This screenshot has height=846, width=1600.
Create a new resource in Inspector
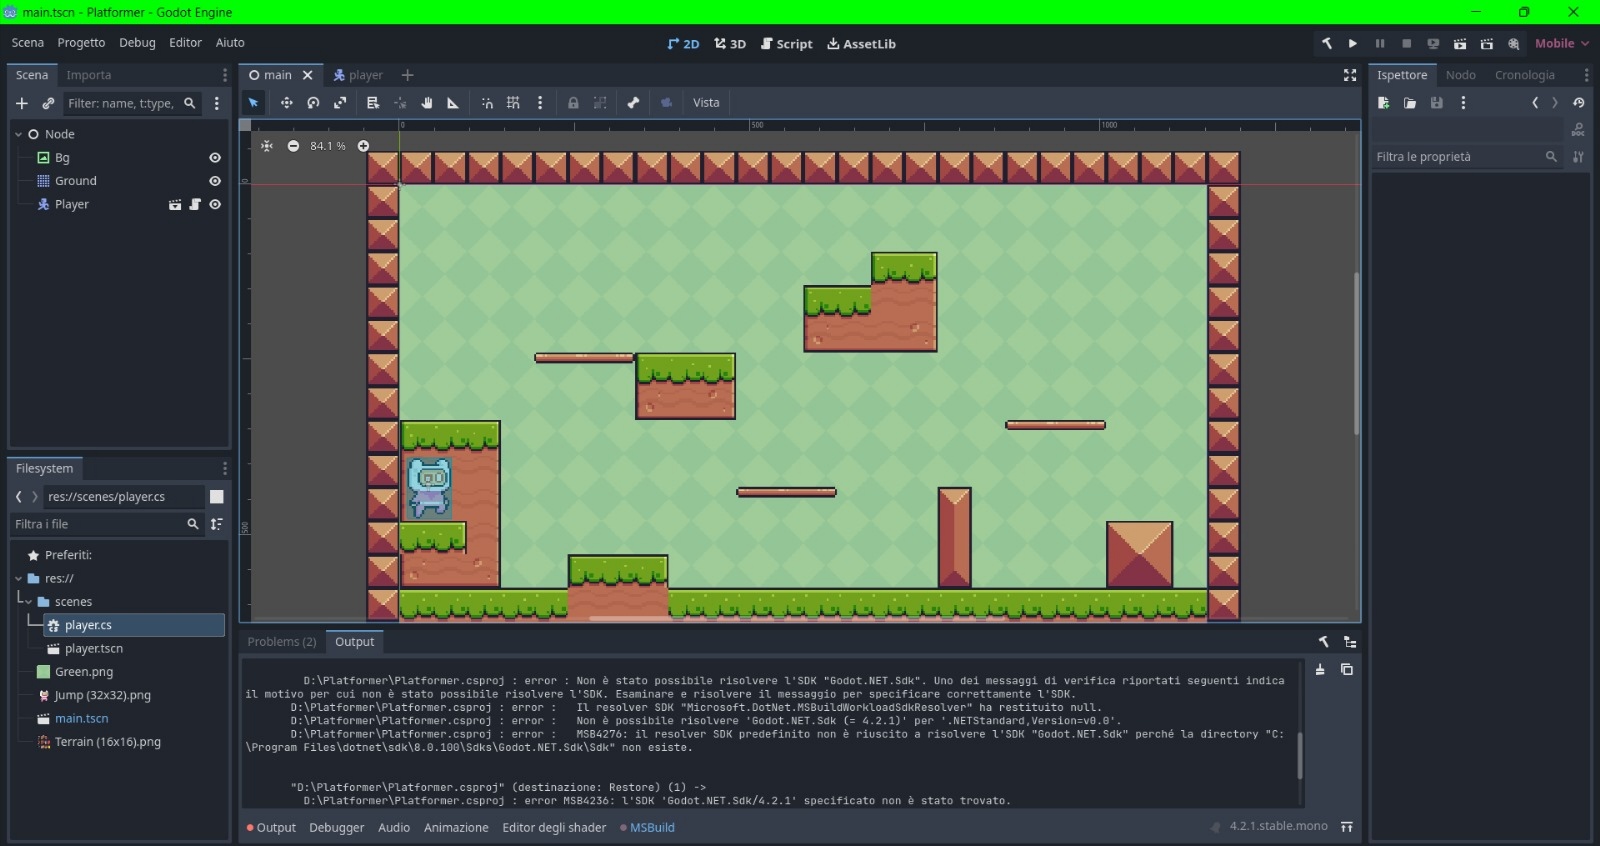tap(1384, 103)
